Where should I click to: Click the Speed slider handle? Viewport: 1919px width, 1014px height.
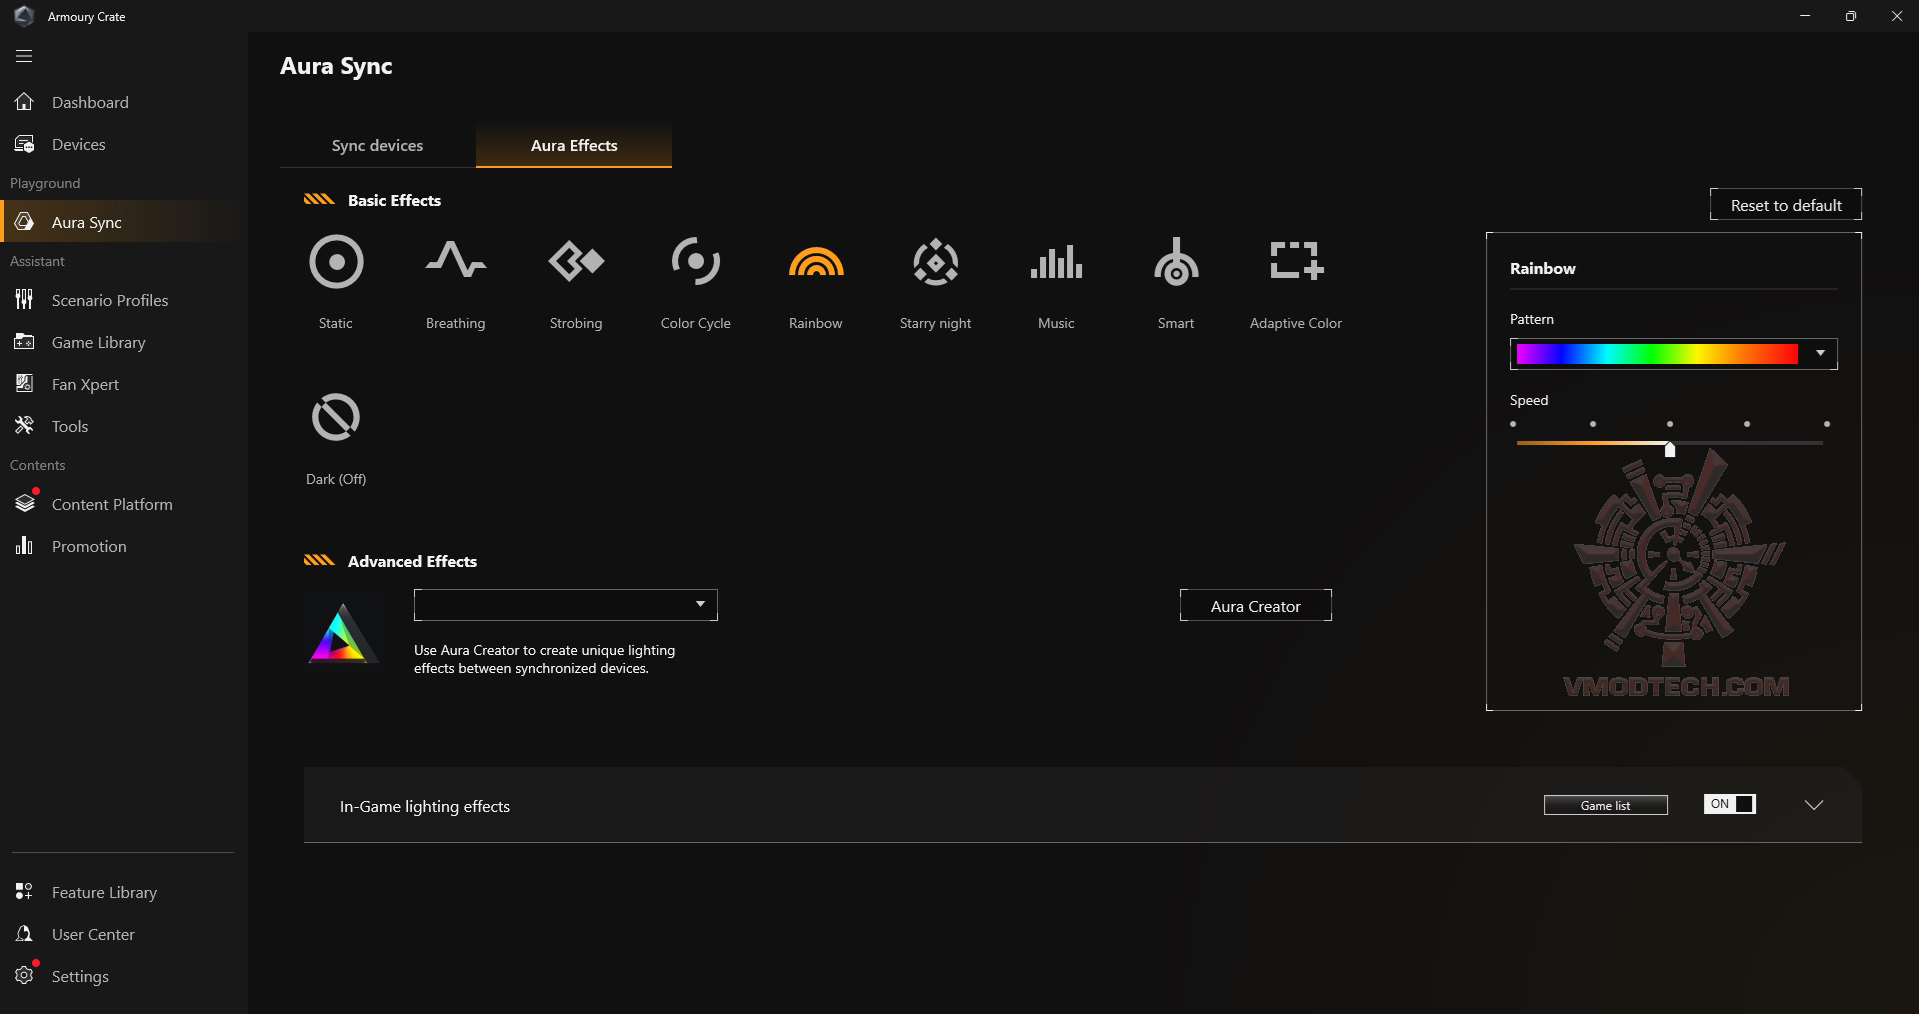tap(1670, 449)
